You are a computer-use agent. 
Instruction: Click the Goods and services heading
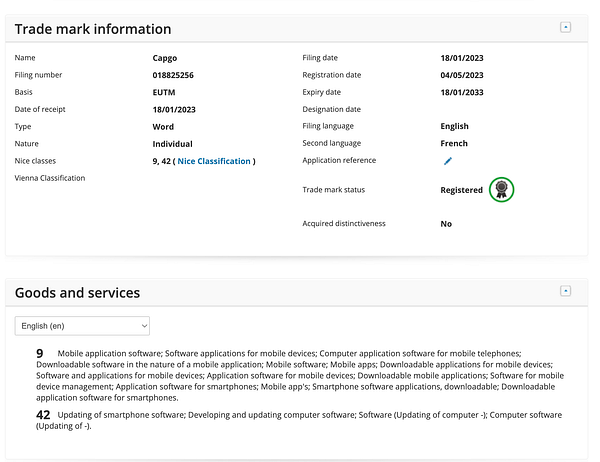[x=77, y=293]
